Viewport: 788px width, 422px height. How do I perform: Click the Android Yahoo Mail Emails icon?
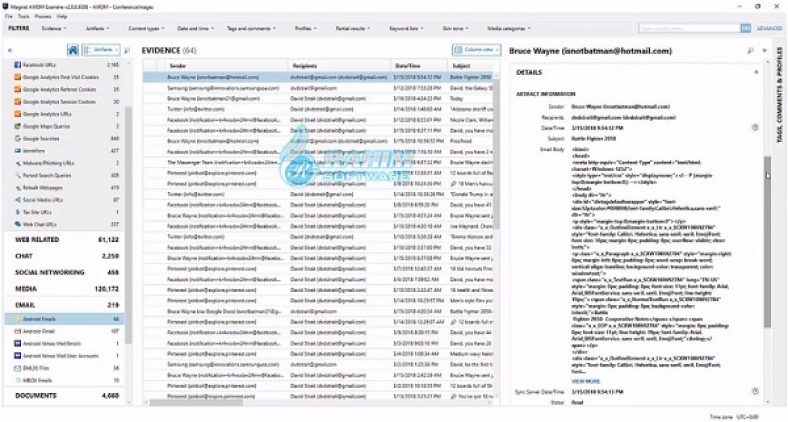[18, 344]
